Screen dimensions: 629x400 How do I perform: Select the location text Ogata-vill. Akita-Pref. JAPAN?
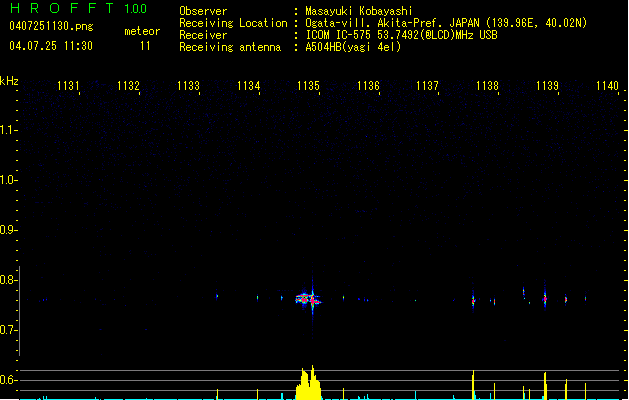click(x=393, y=23)
